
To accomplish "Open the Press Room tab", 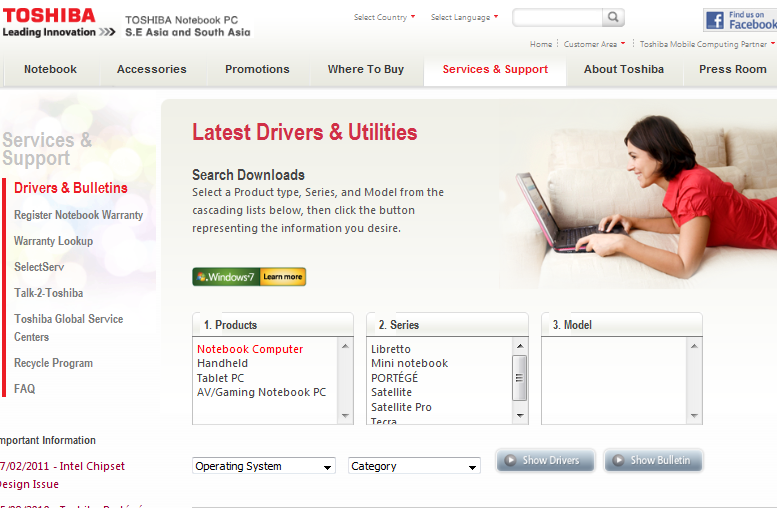I will (732, 69).
